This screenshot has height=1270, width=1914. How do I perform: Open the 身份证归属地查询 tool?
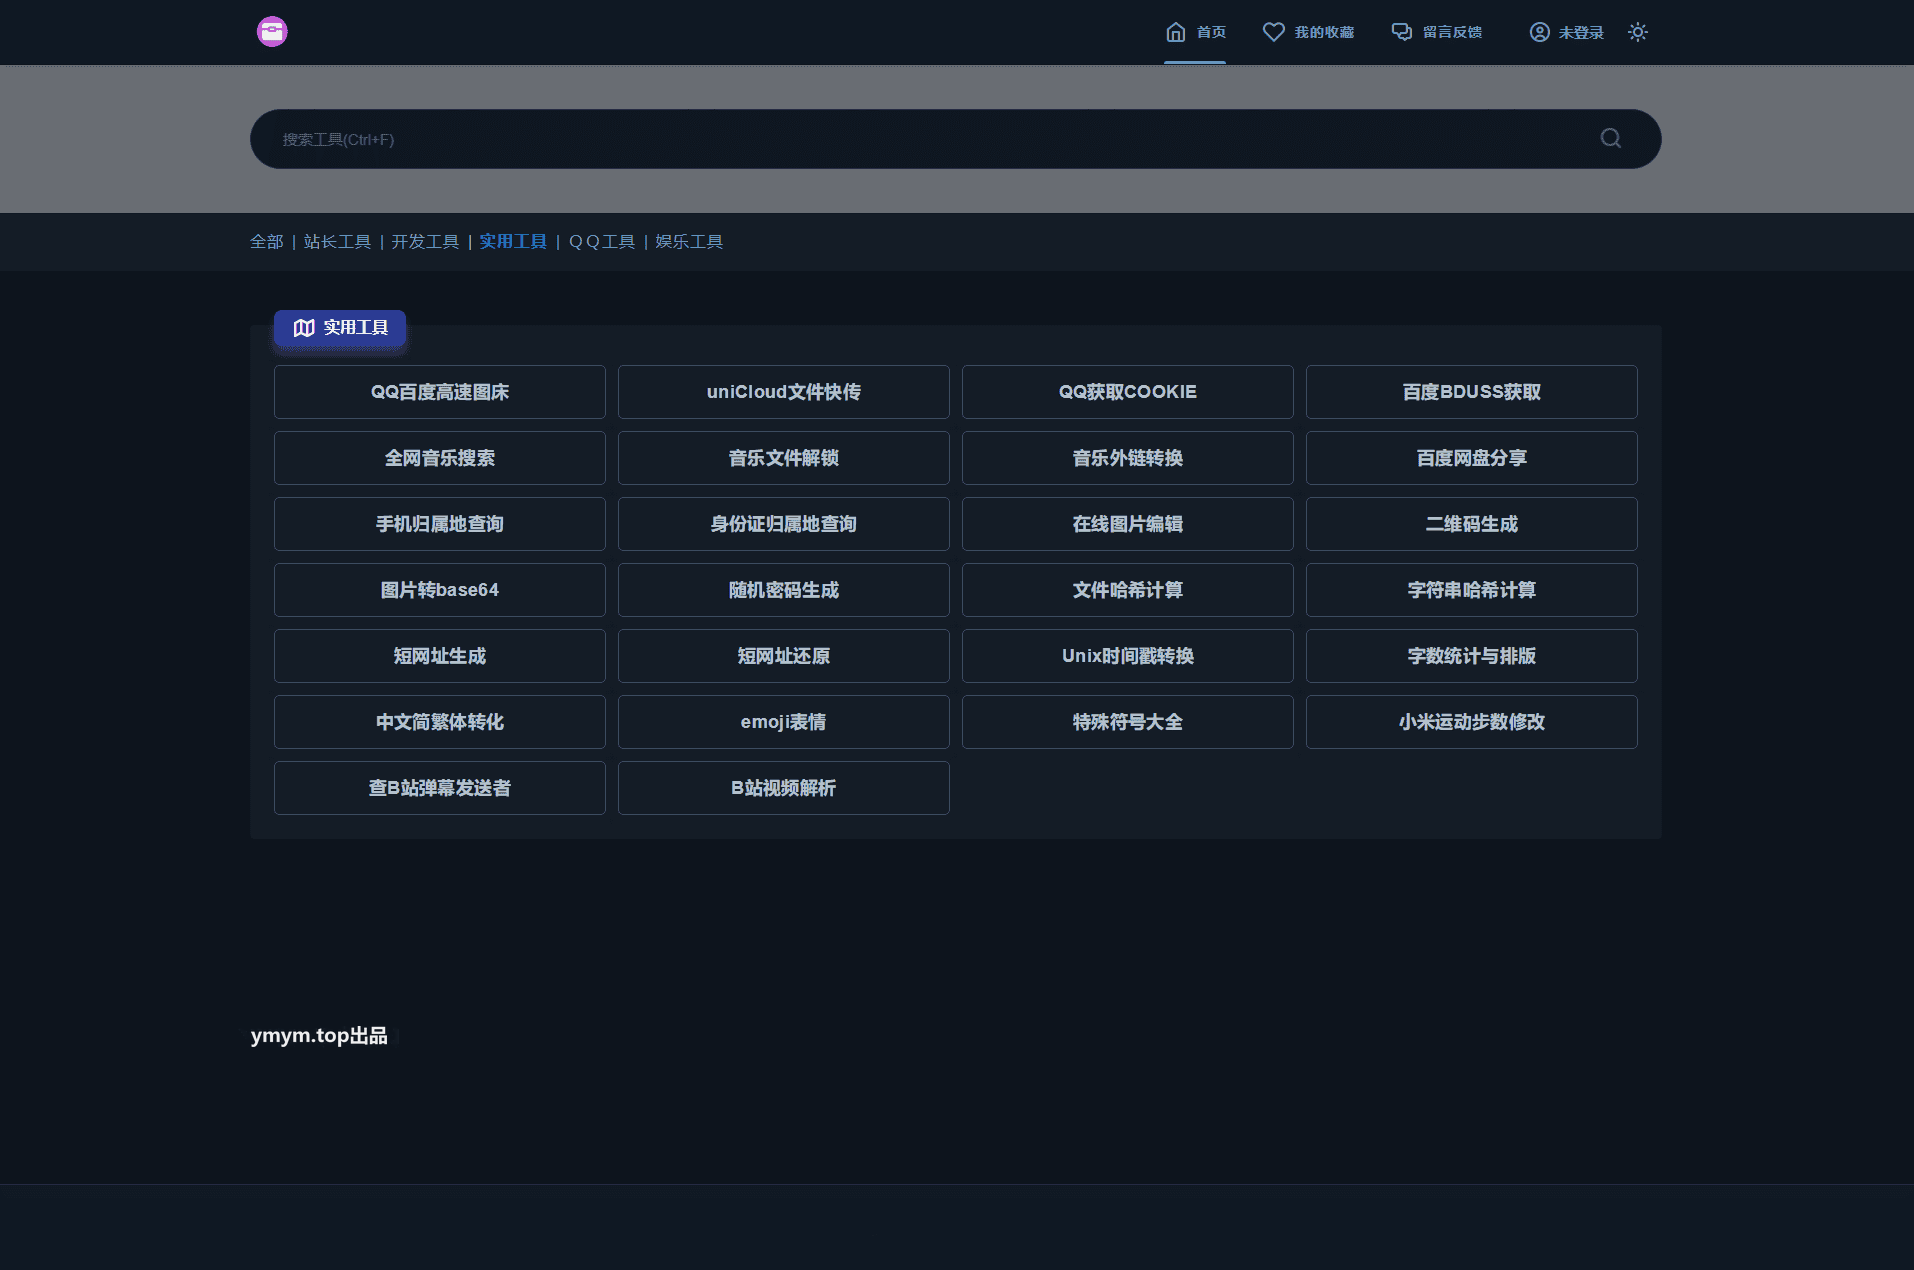784,524
